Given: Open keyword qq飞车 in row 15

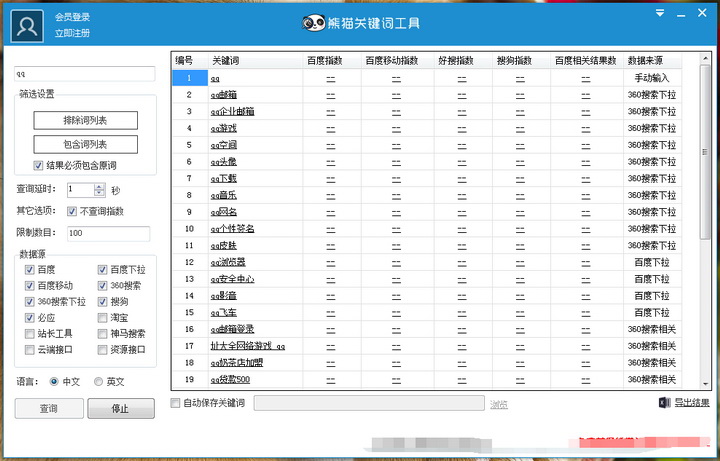Looking at the screenshot, I should click(x=224, y=313).
